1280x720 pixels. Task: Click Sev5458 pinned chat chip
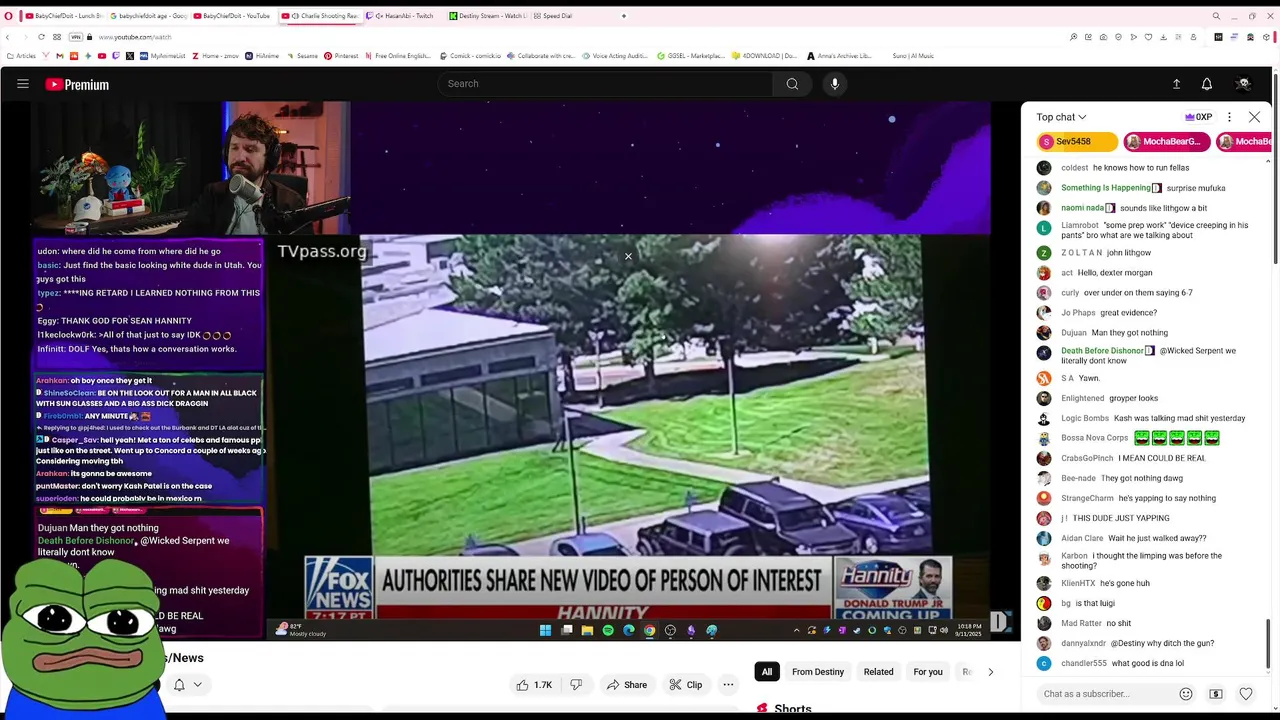coord(1077,142)
